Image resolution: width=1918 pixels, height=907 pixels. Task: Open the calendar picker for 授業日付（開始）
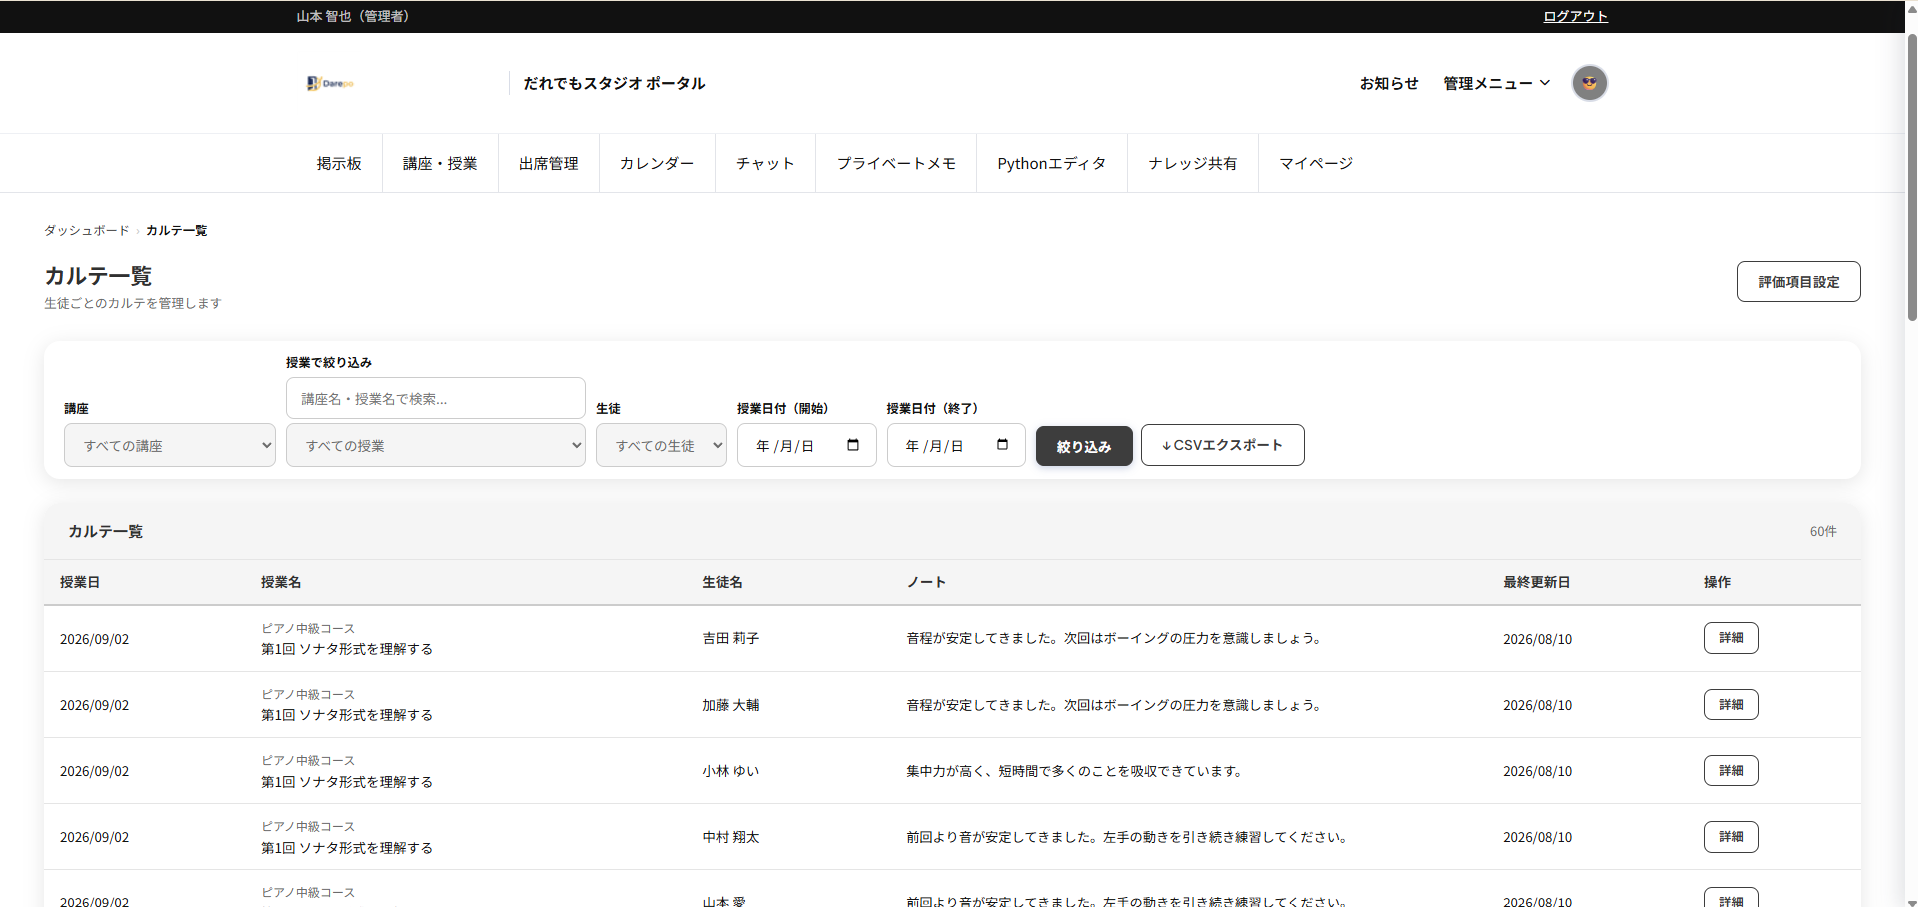(x=853, y=445)
